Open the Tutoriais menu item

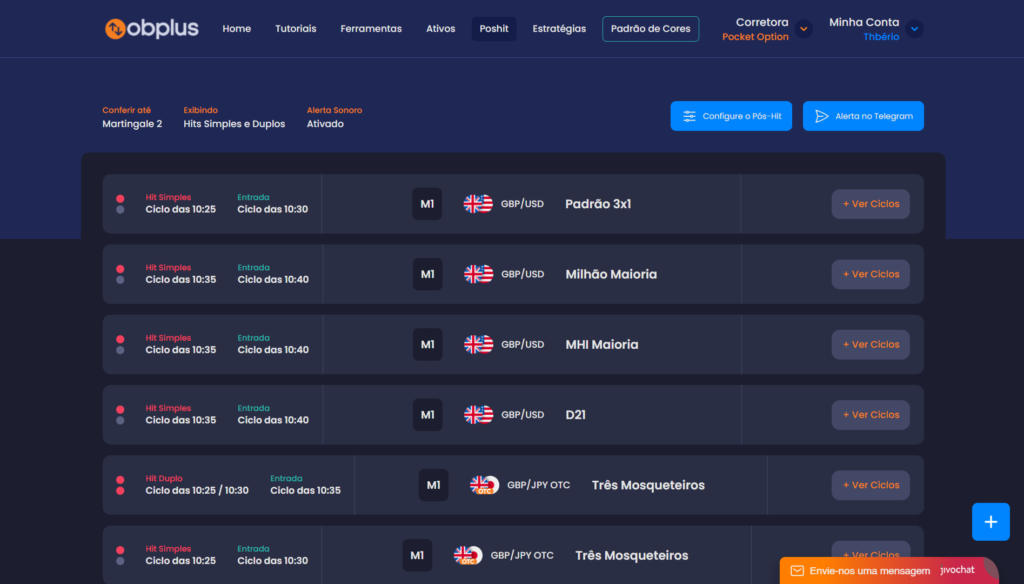point(295,29)
